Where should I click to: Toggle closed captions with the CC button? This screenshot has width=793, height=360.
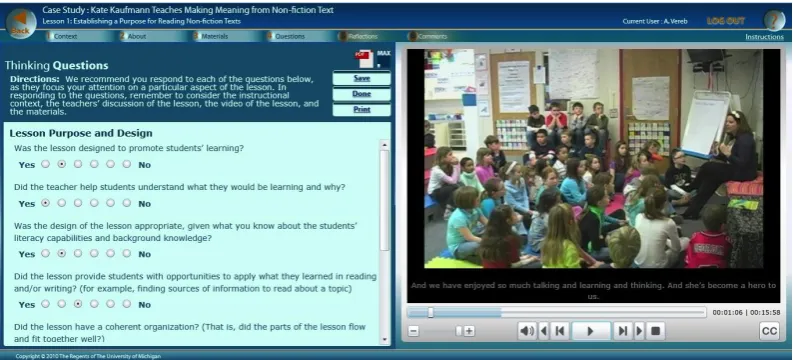click(769, 331)
